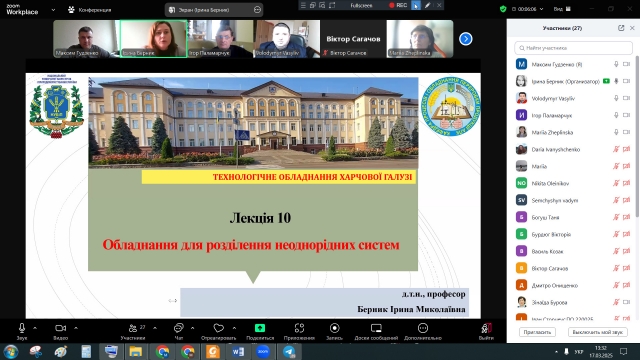Open the Участники panel button in toolbar

(x=133, y=331)
